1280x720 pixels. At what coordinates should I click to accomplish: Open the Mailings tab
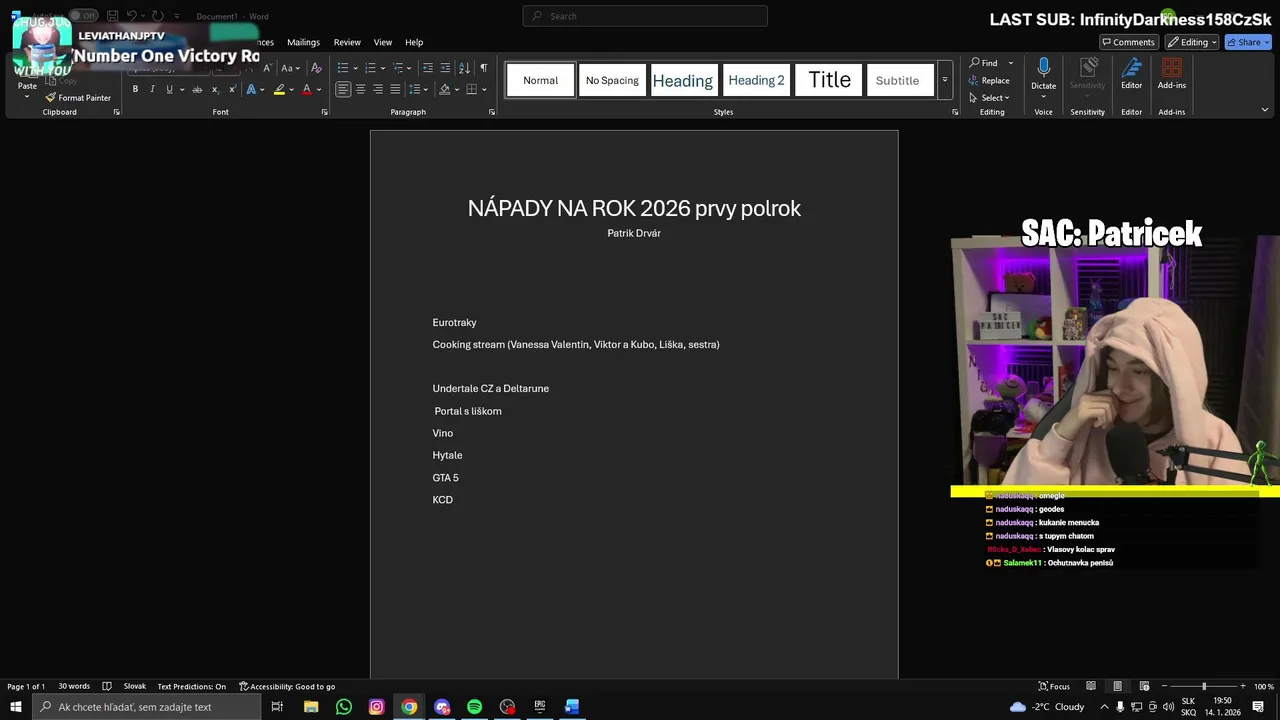click(x=303, y=42)
